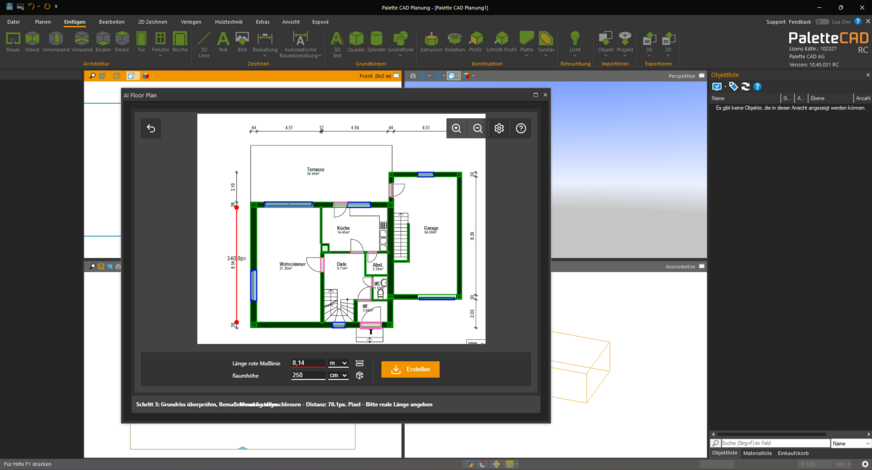
Task: Toggle the Lua-Dev switch
Action: [822, 22]
